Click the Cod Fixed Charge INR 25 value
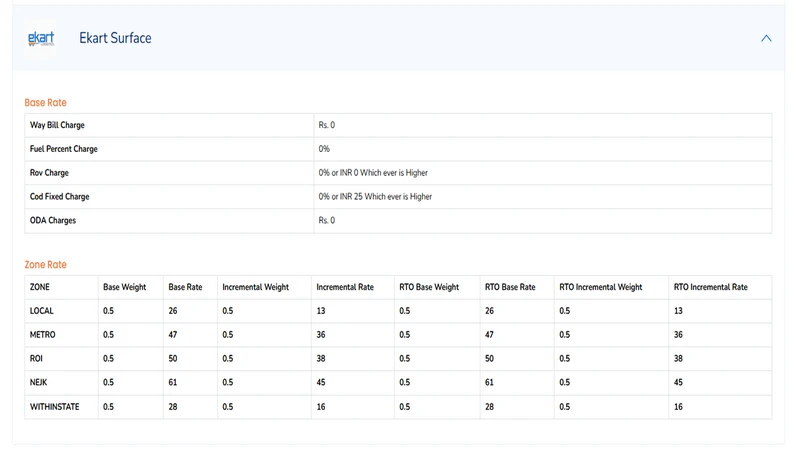The image size is (800, 450). pos(375,196)
